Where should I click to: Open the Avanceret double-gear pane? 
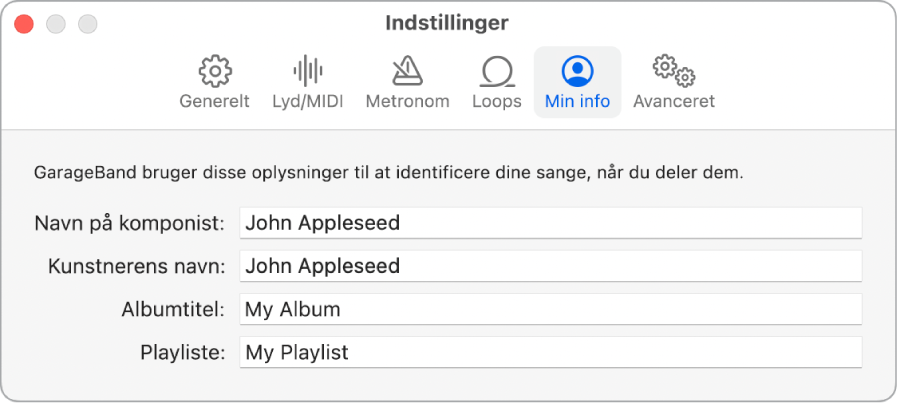pyautogui.click(x=674, y=82)
